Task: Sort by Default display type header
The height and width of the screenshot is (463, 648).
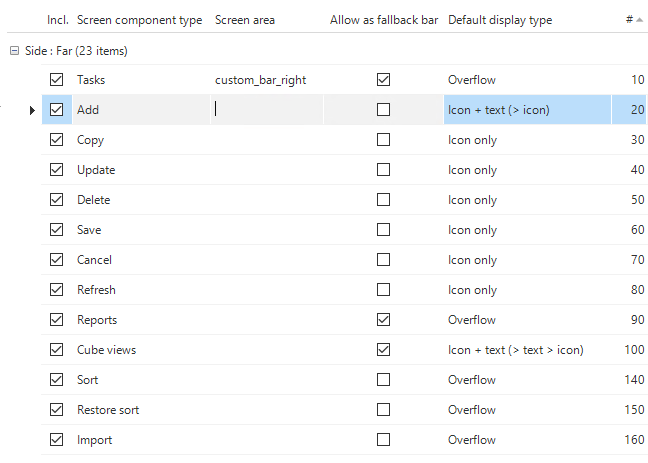Action: [x=500, y=20]
